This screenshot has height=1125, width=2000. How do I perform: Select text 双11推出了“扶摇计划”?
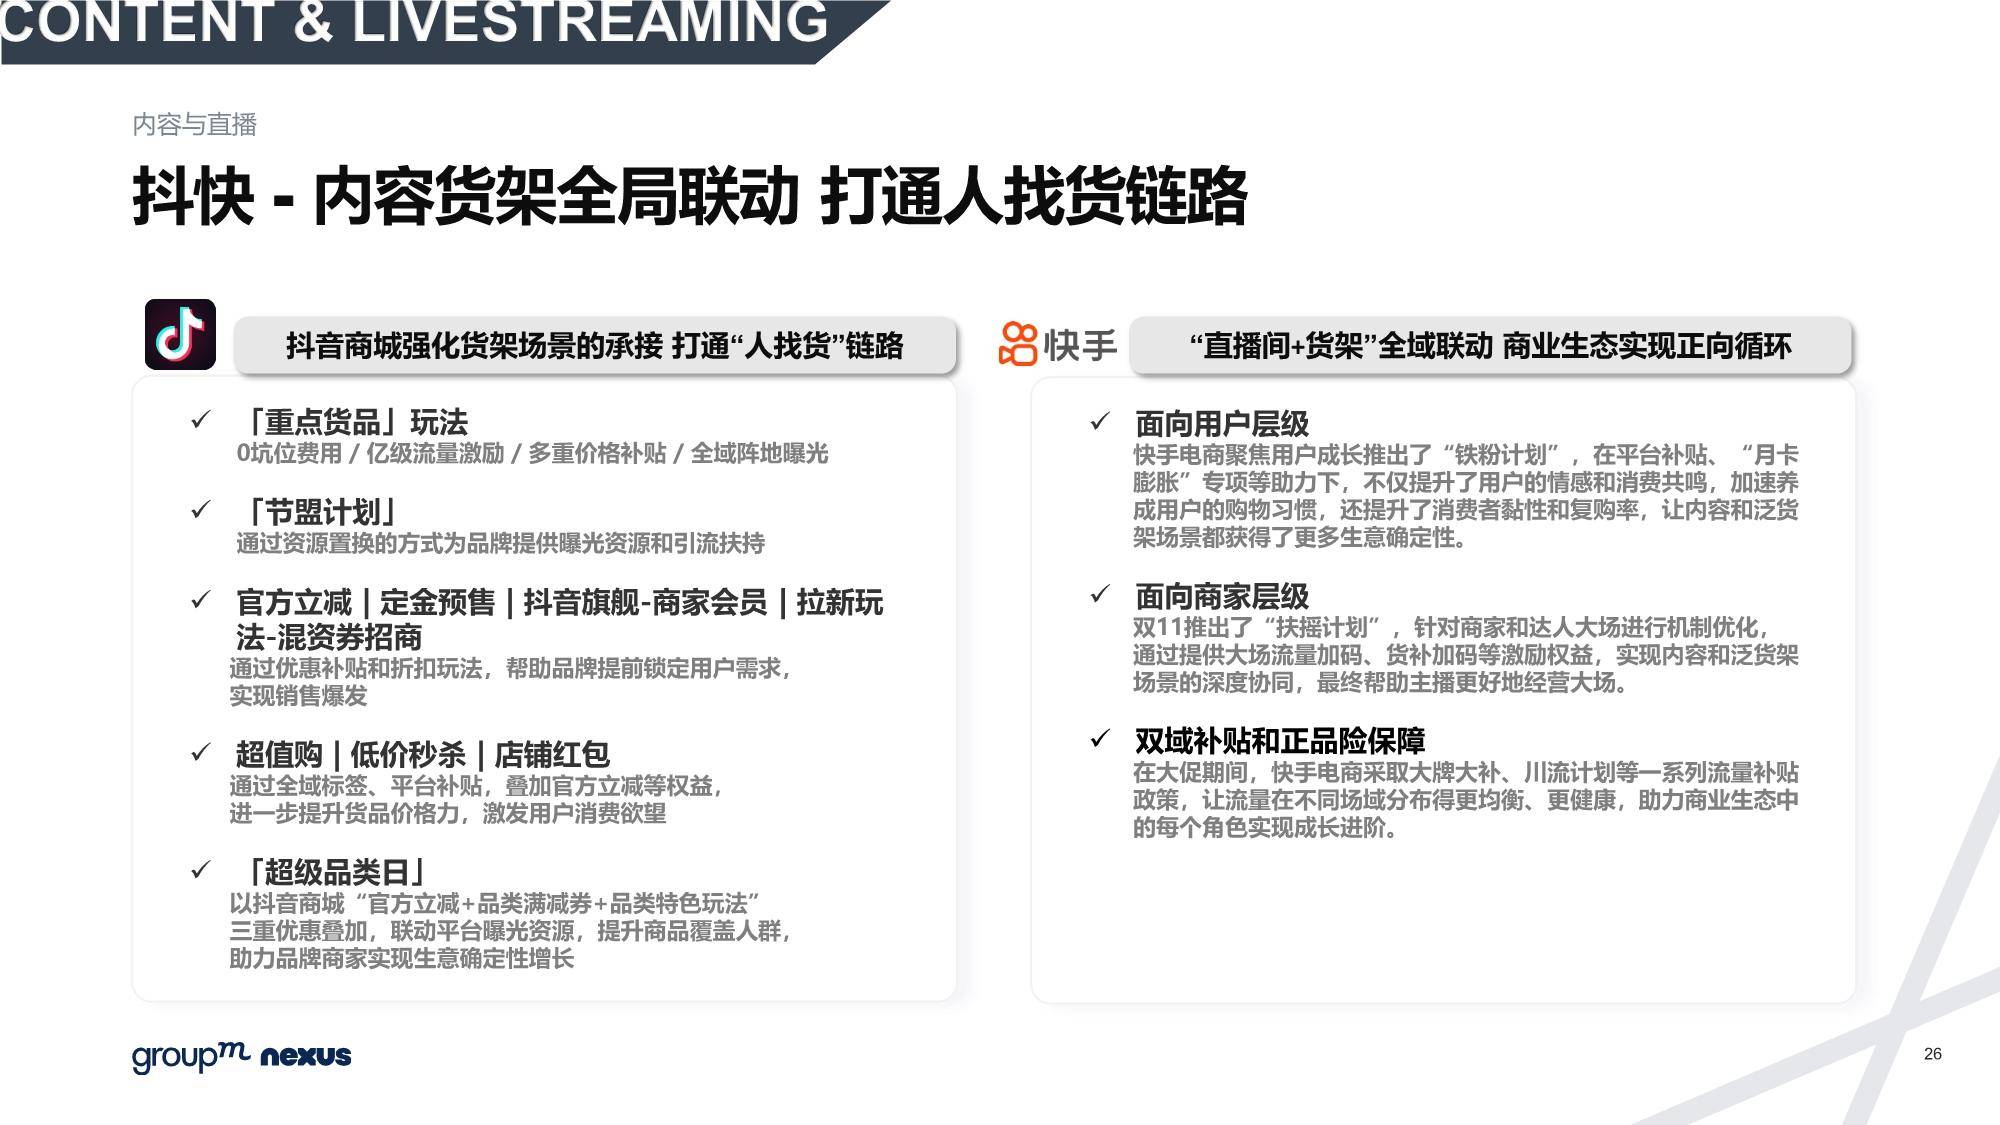point(1452,628)
